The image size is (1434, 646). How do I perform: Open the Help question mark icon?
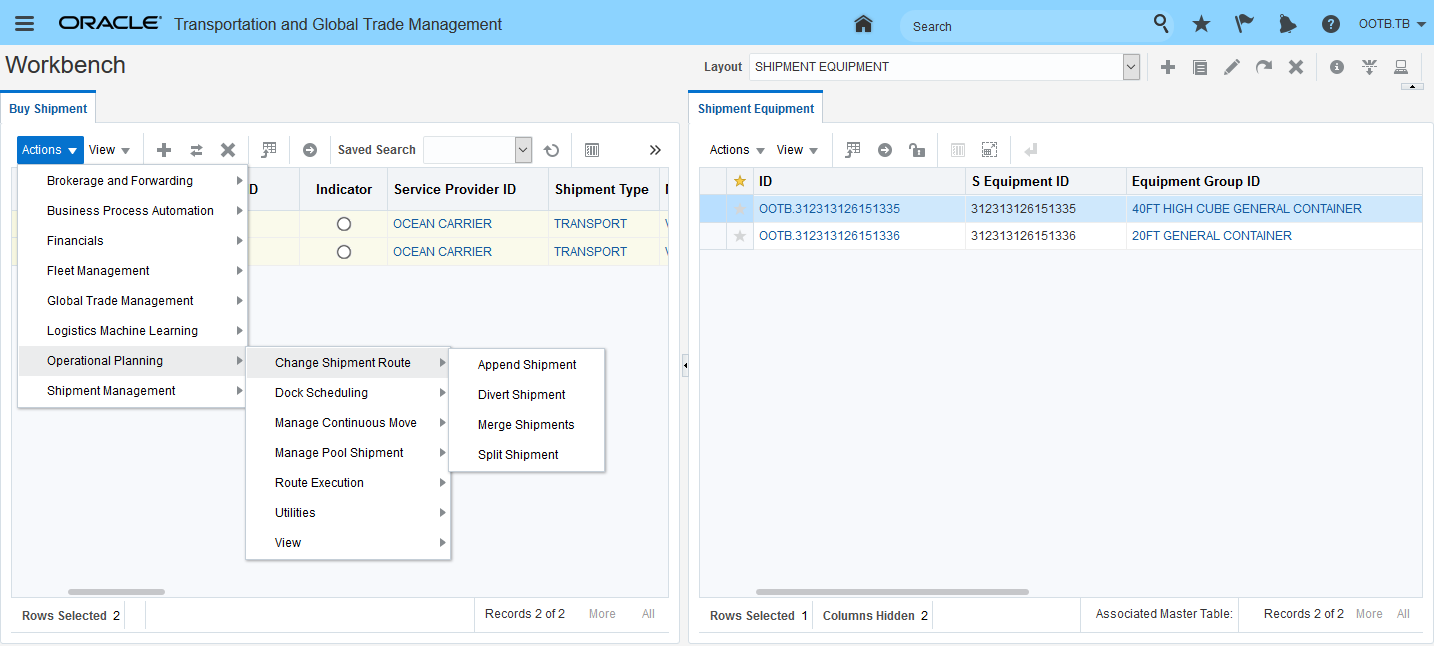pos(1330,24)
